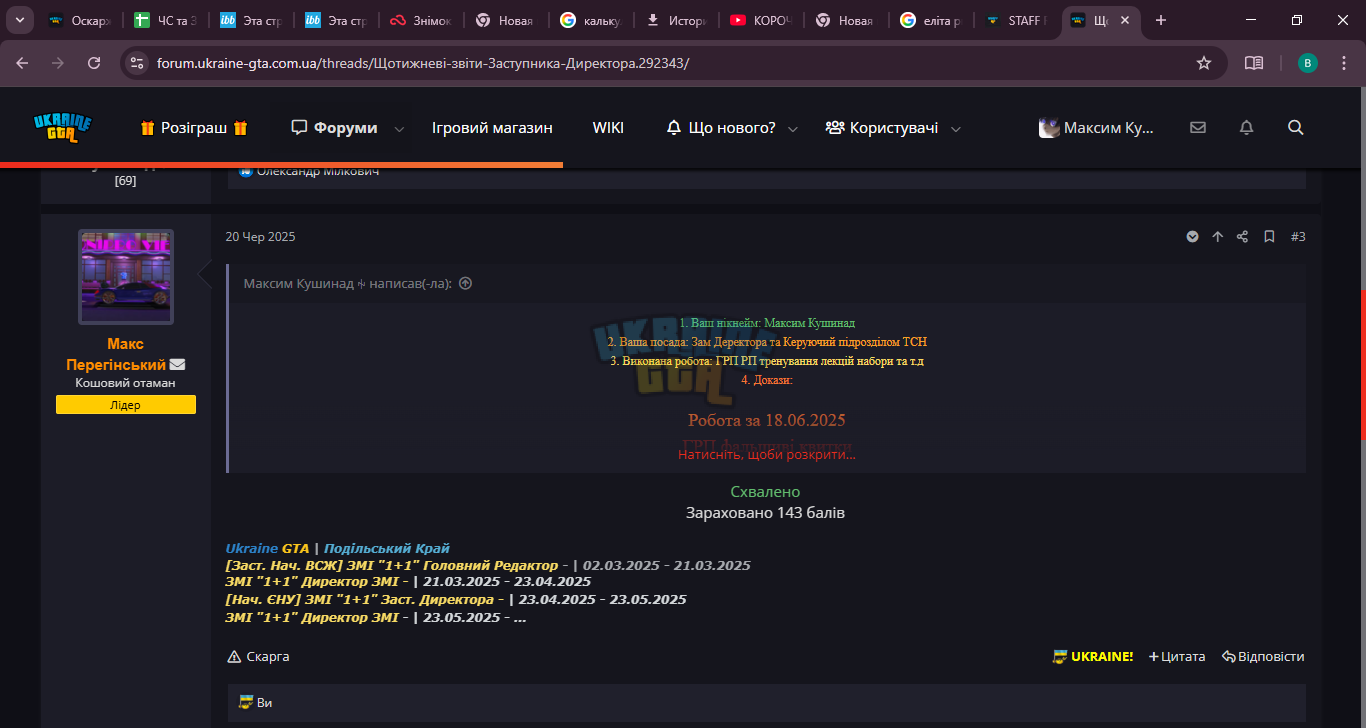Share post #3 via share icon
Viewport: 1366px width, 728px height.
1243,237
